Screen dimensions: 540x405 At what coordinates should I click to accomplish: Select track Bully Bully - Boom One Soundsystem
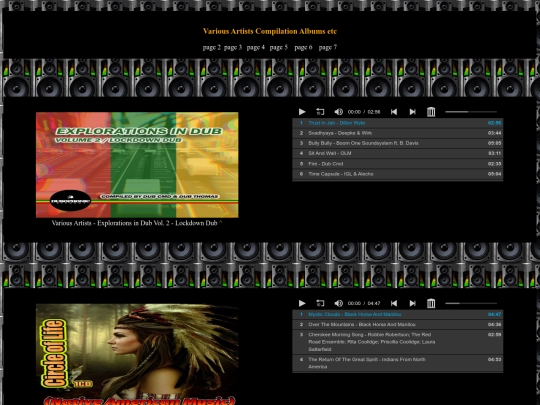click(x=397, y=143)
